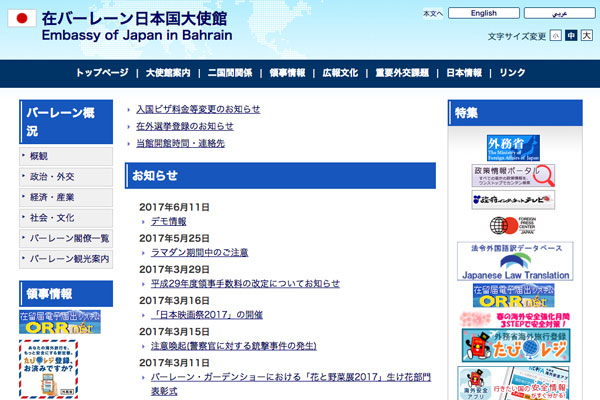Open the 海外安全アプリ banner
The image size is (600, 400).
[x=513, y=383]
